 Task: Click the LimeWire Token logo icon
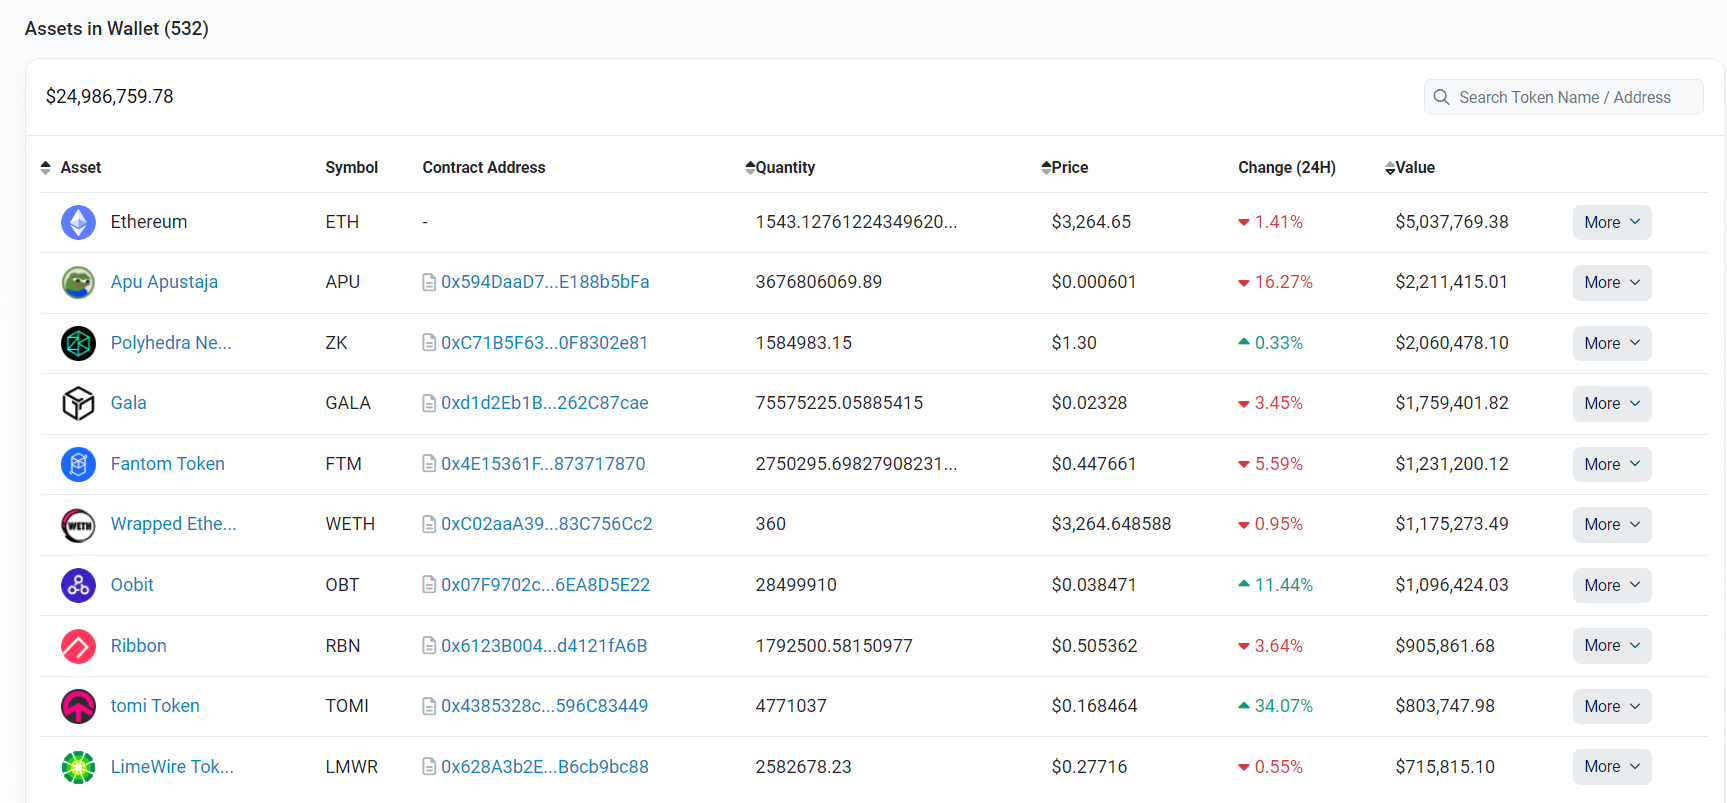78,767
